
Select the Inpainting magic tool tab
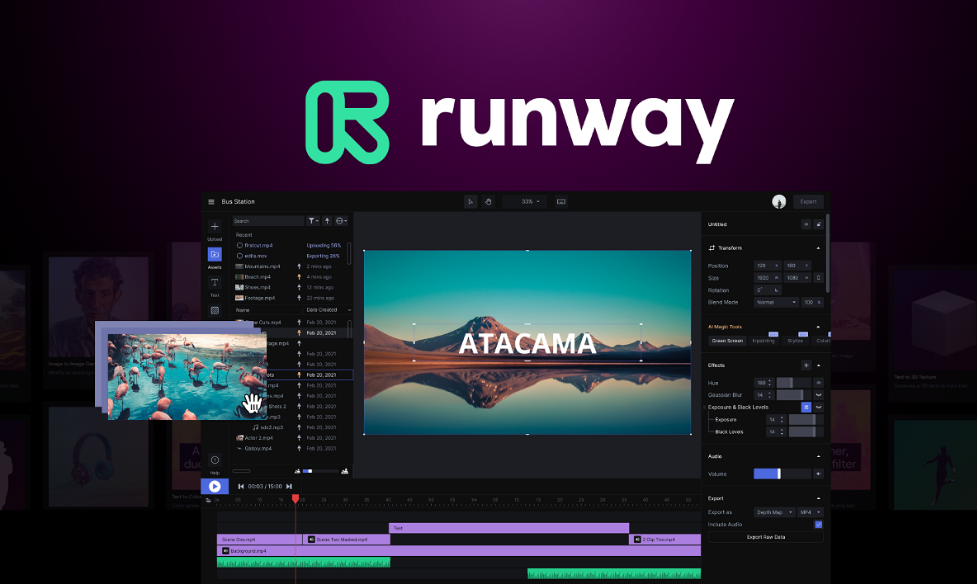[763, 341]
